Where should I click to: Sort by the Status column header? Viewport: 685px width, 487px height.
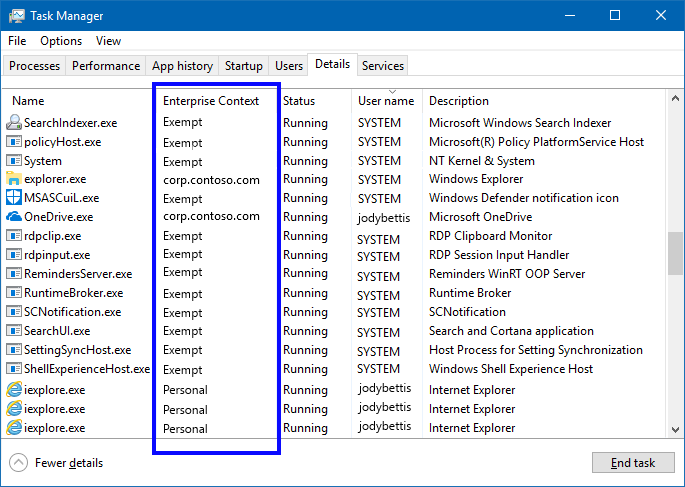[x=299, y=101]
